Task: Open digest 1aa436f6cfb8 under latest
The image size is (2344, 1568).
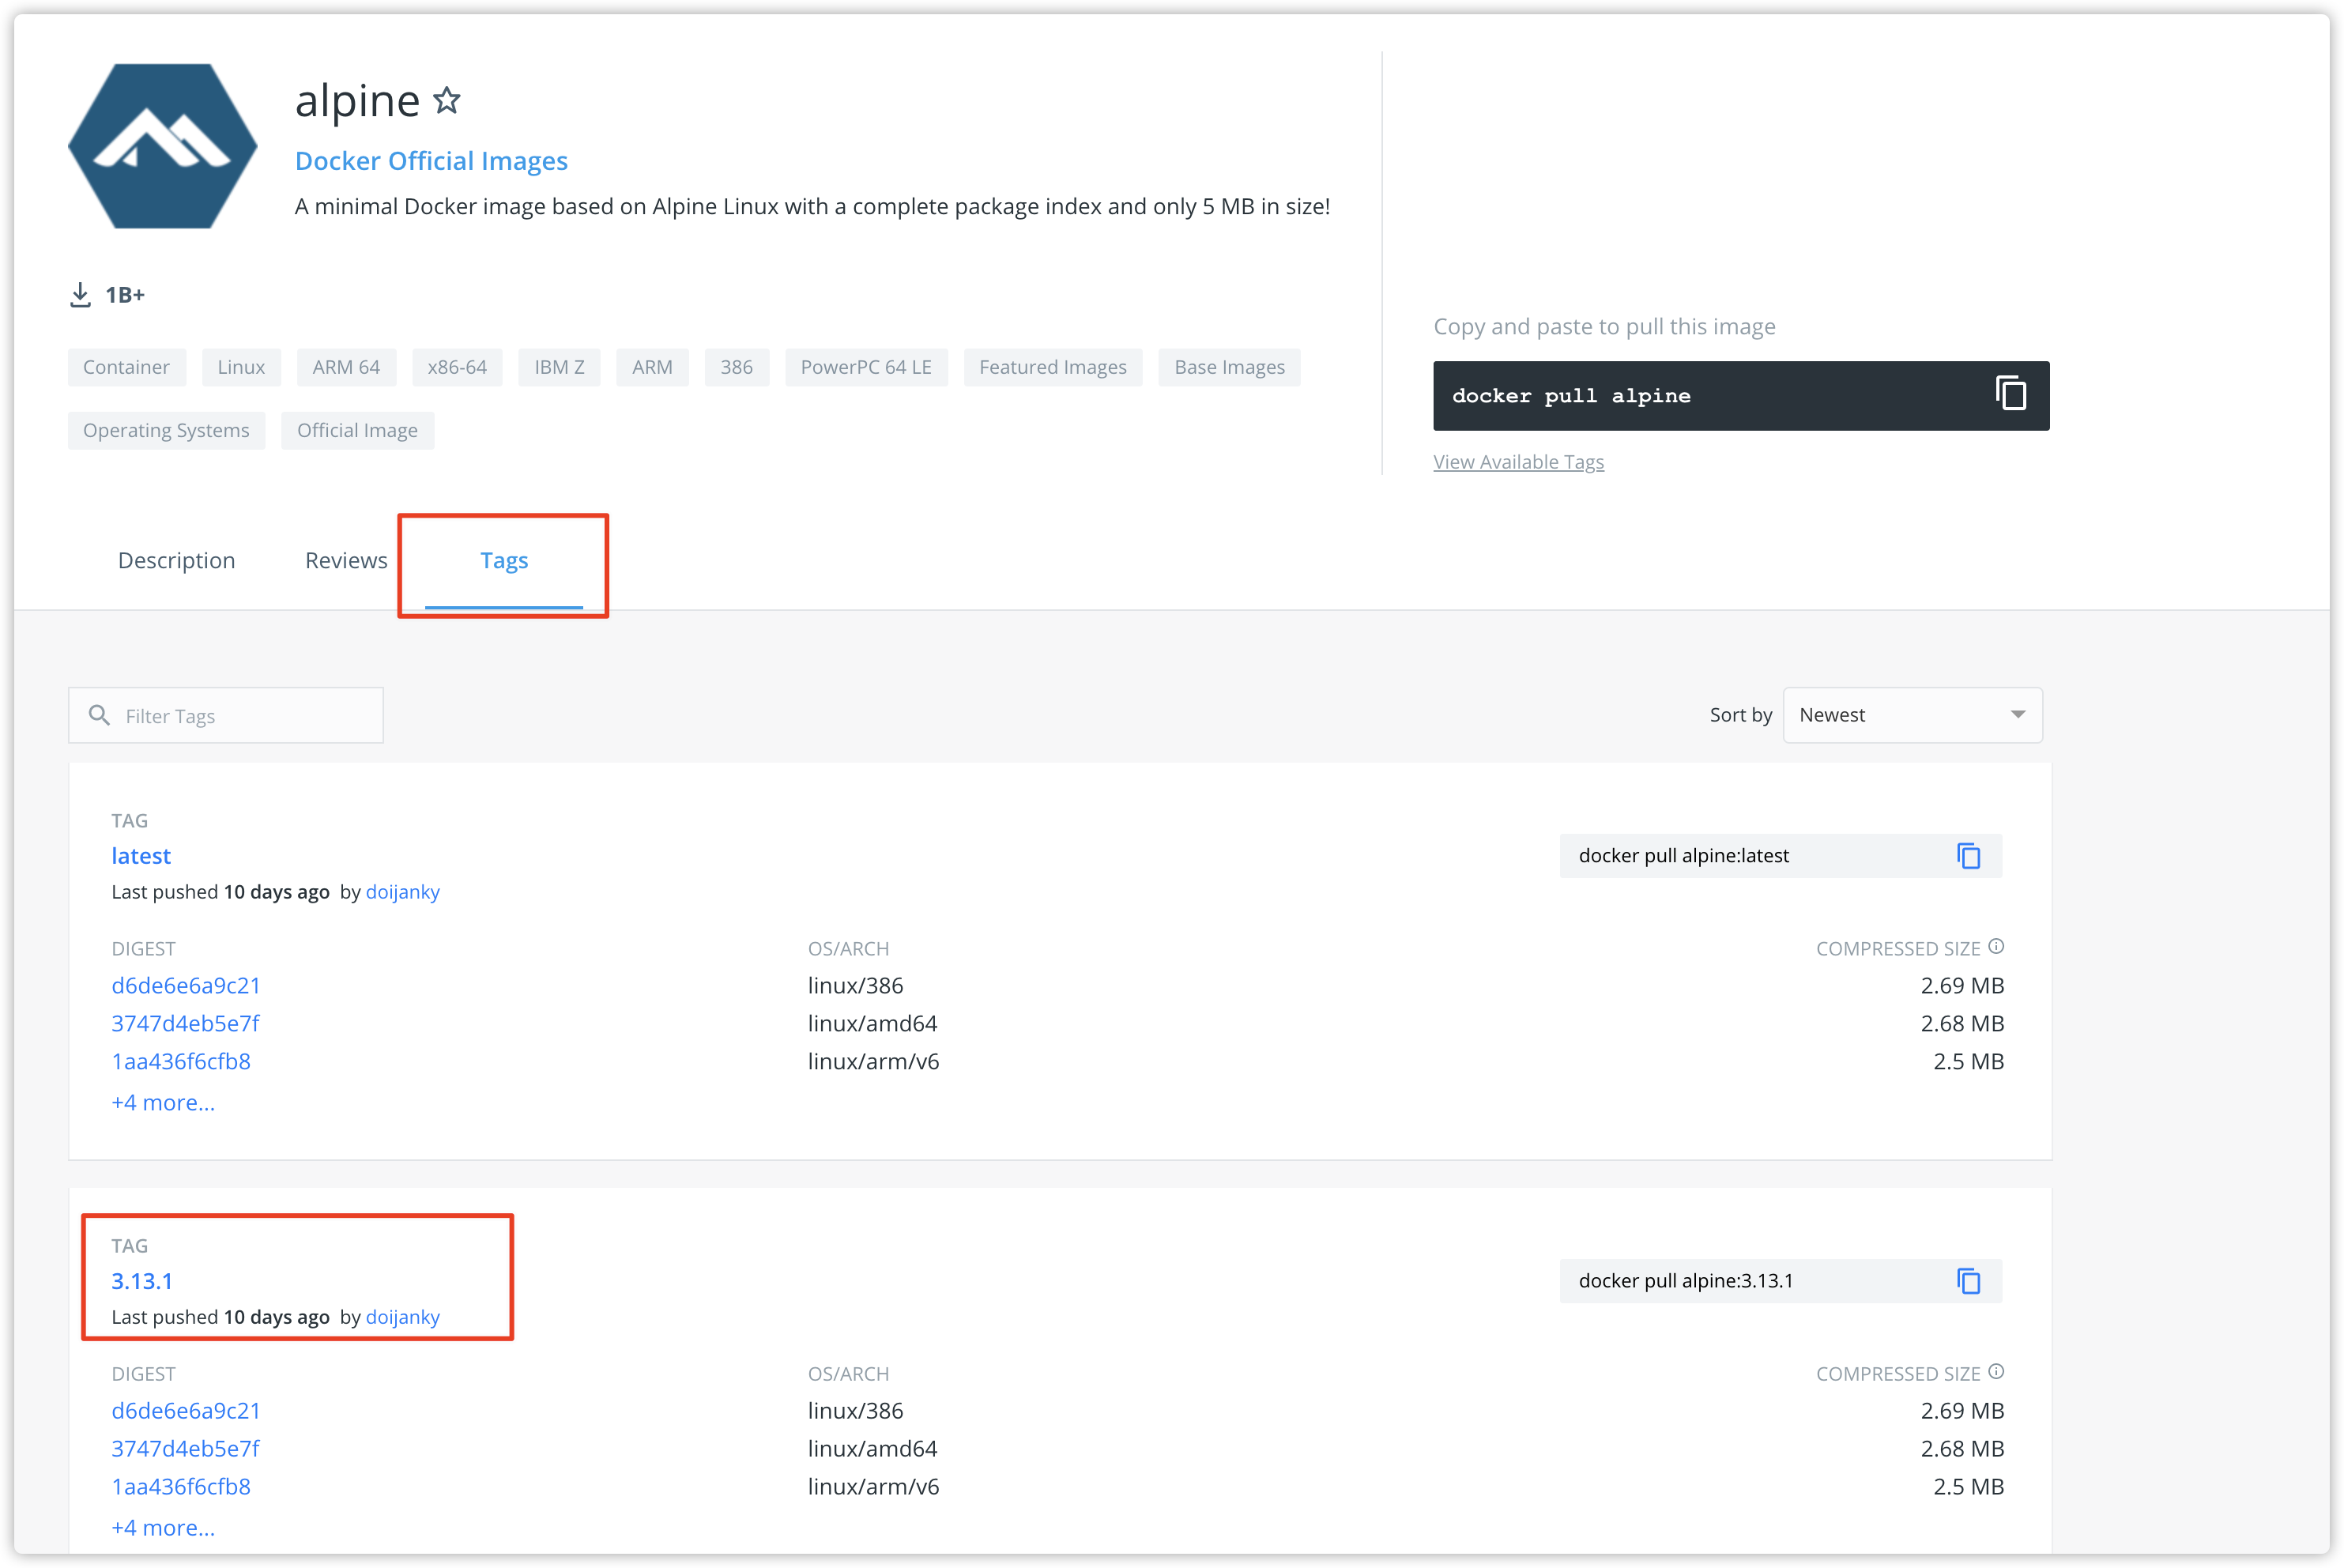Action: click(181, 1061)
